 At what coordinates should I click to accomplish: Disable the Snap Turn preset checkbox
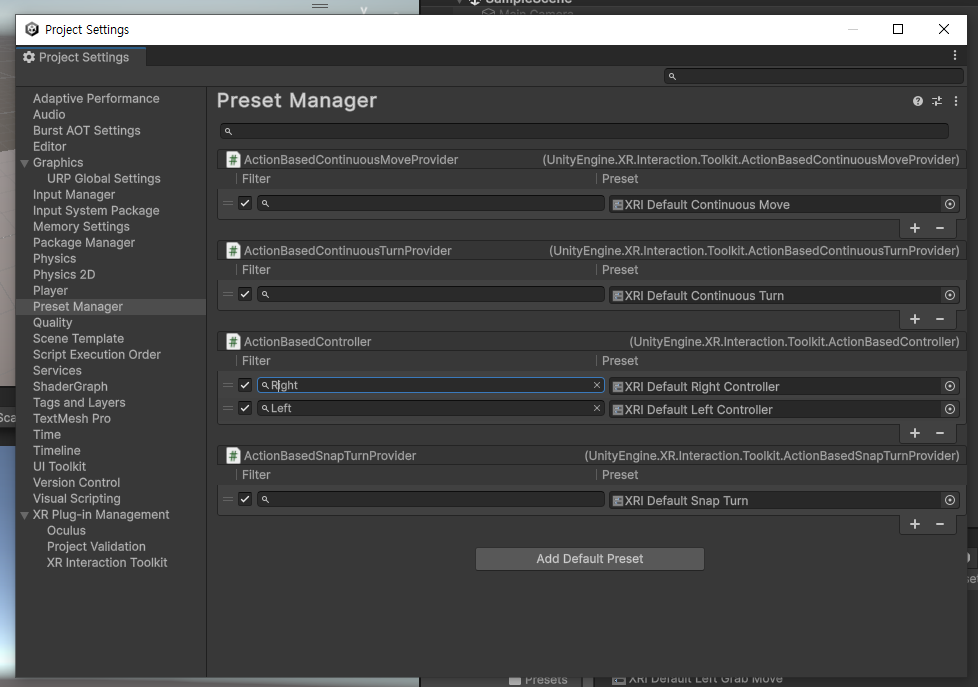(x=245, y=499)
